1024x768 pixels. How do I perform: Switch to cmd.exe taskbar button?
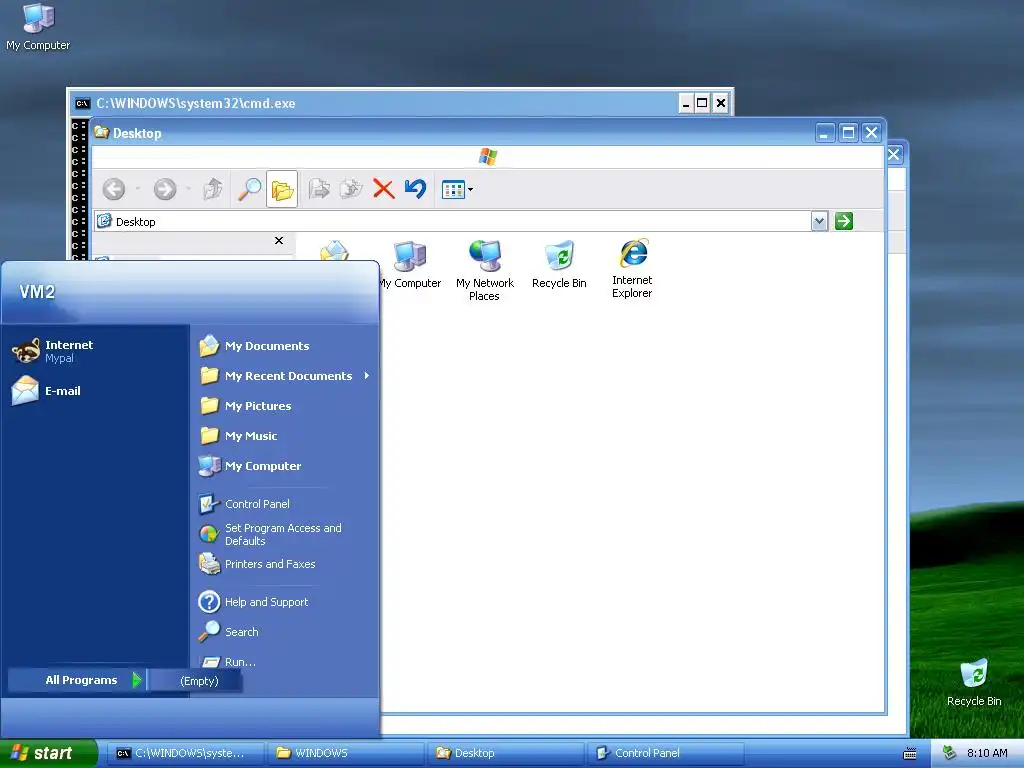click(185, 753)
